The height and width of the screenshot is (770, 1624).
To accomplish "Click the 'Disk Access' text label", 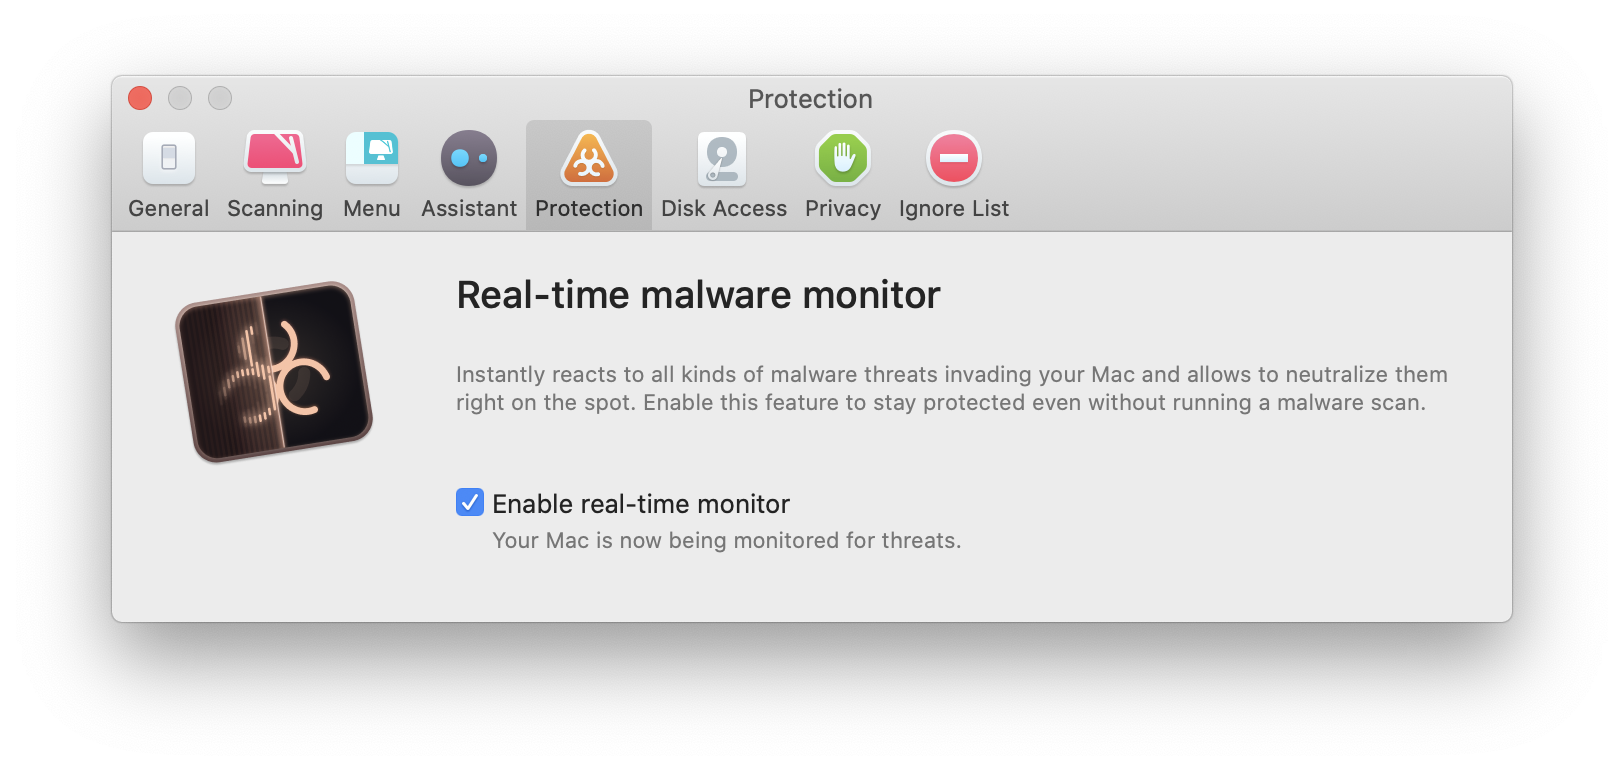I will (723, 209).
